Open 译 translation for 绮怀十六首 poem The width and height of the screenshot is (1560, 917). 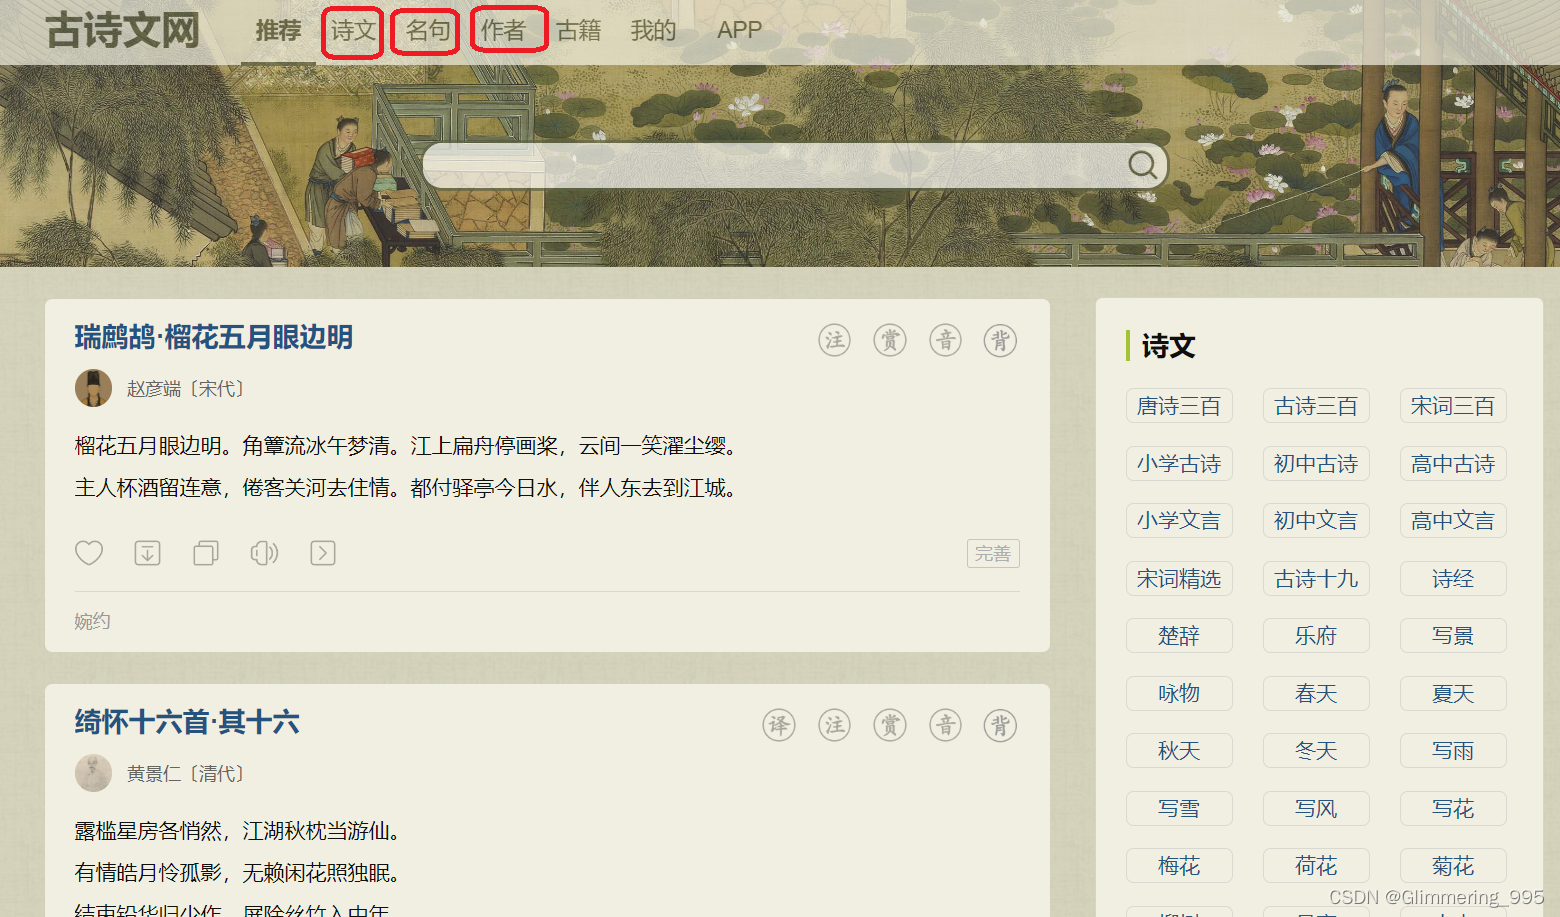click(779, 725)
